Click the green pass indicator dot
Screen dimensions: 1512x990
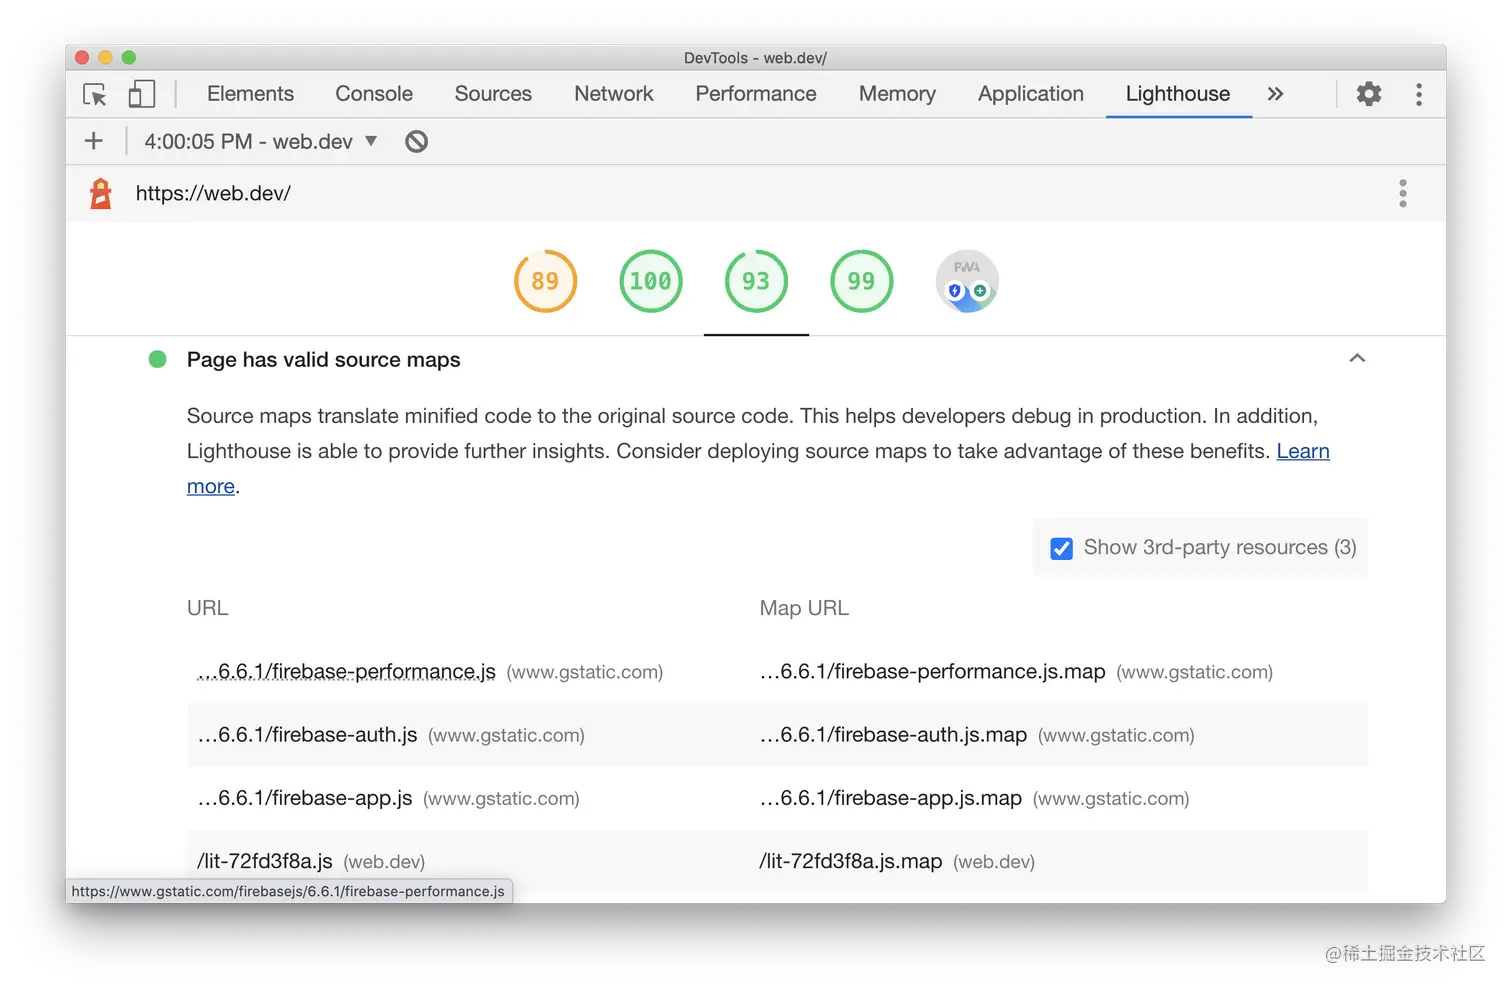[x=157, y=359]
